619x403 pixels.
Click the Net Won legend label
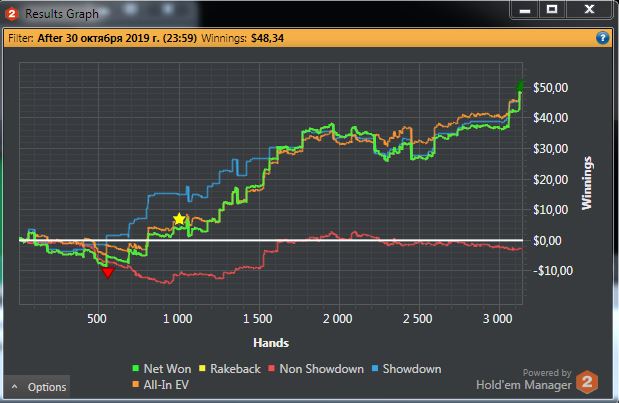pyautogui.click(x=167, y=369)
